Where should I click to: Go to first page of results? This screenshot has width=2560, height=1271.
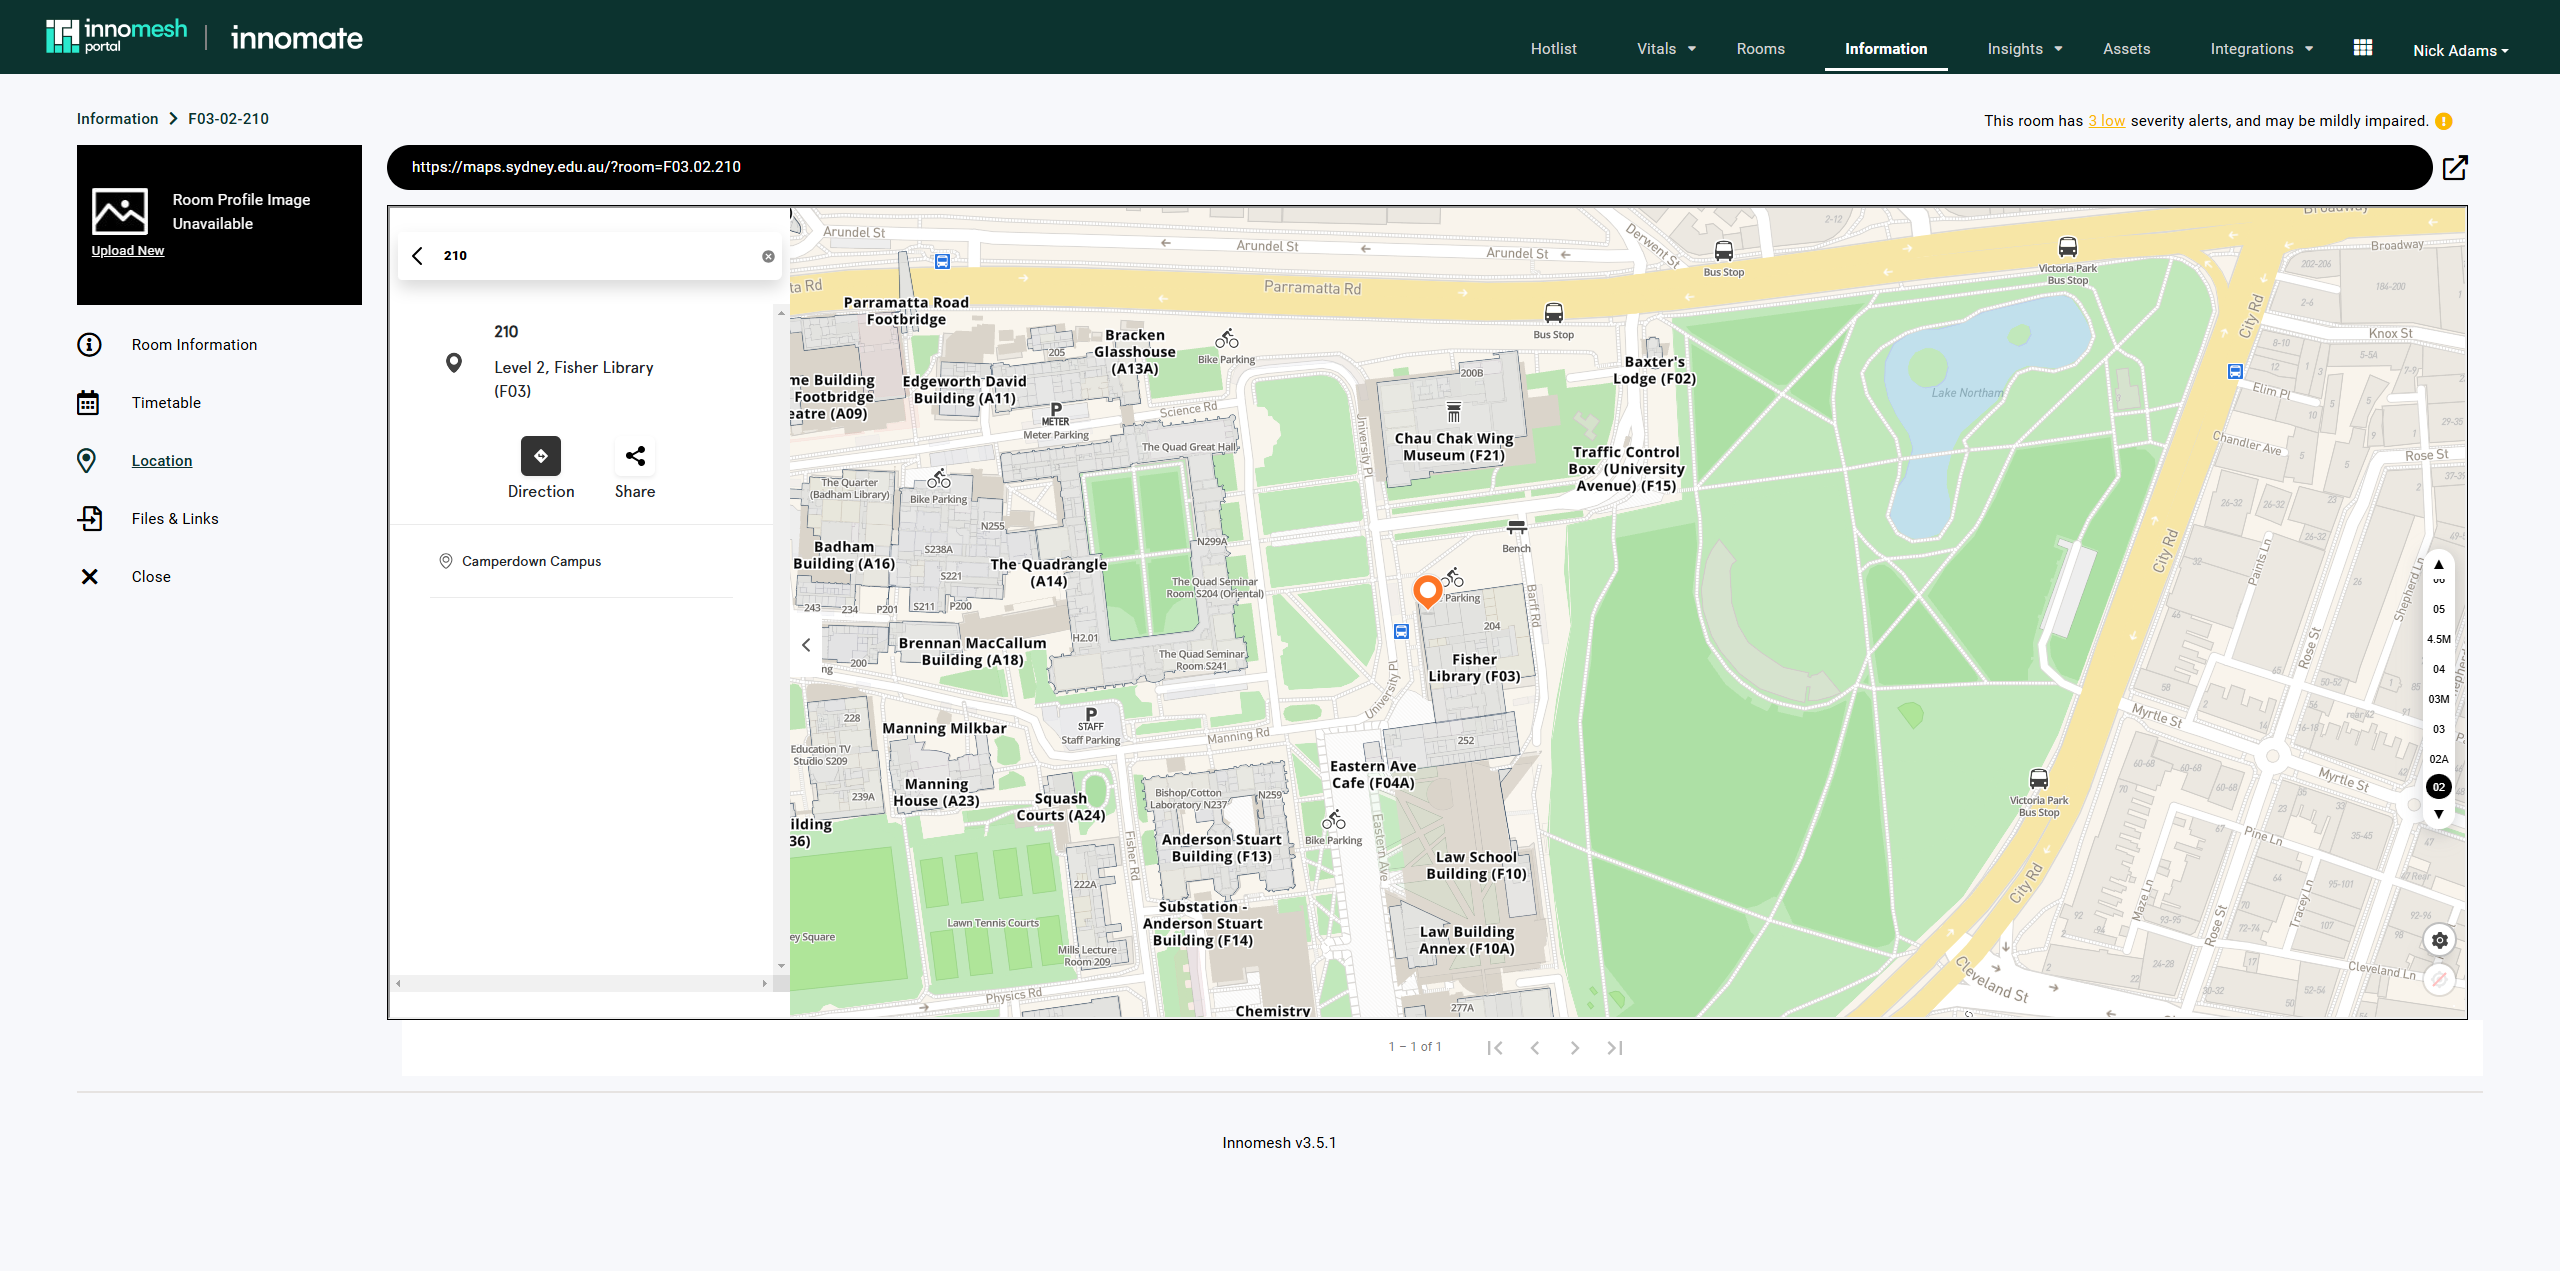(1494, 1048)
